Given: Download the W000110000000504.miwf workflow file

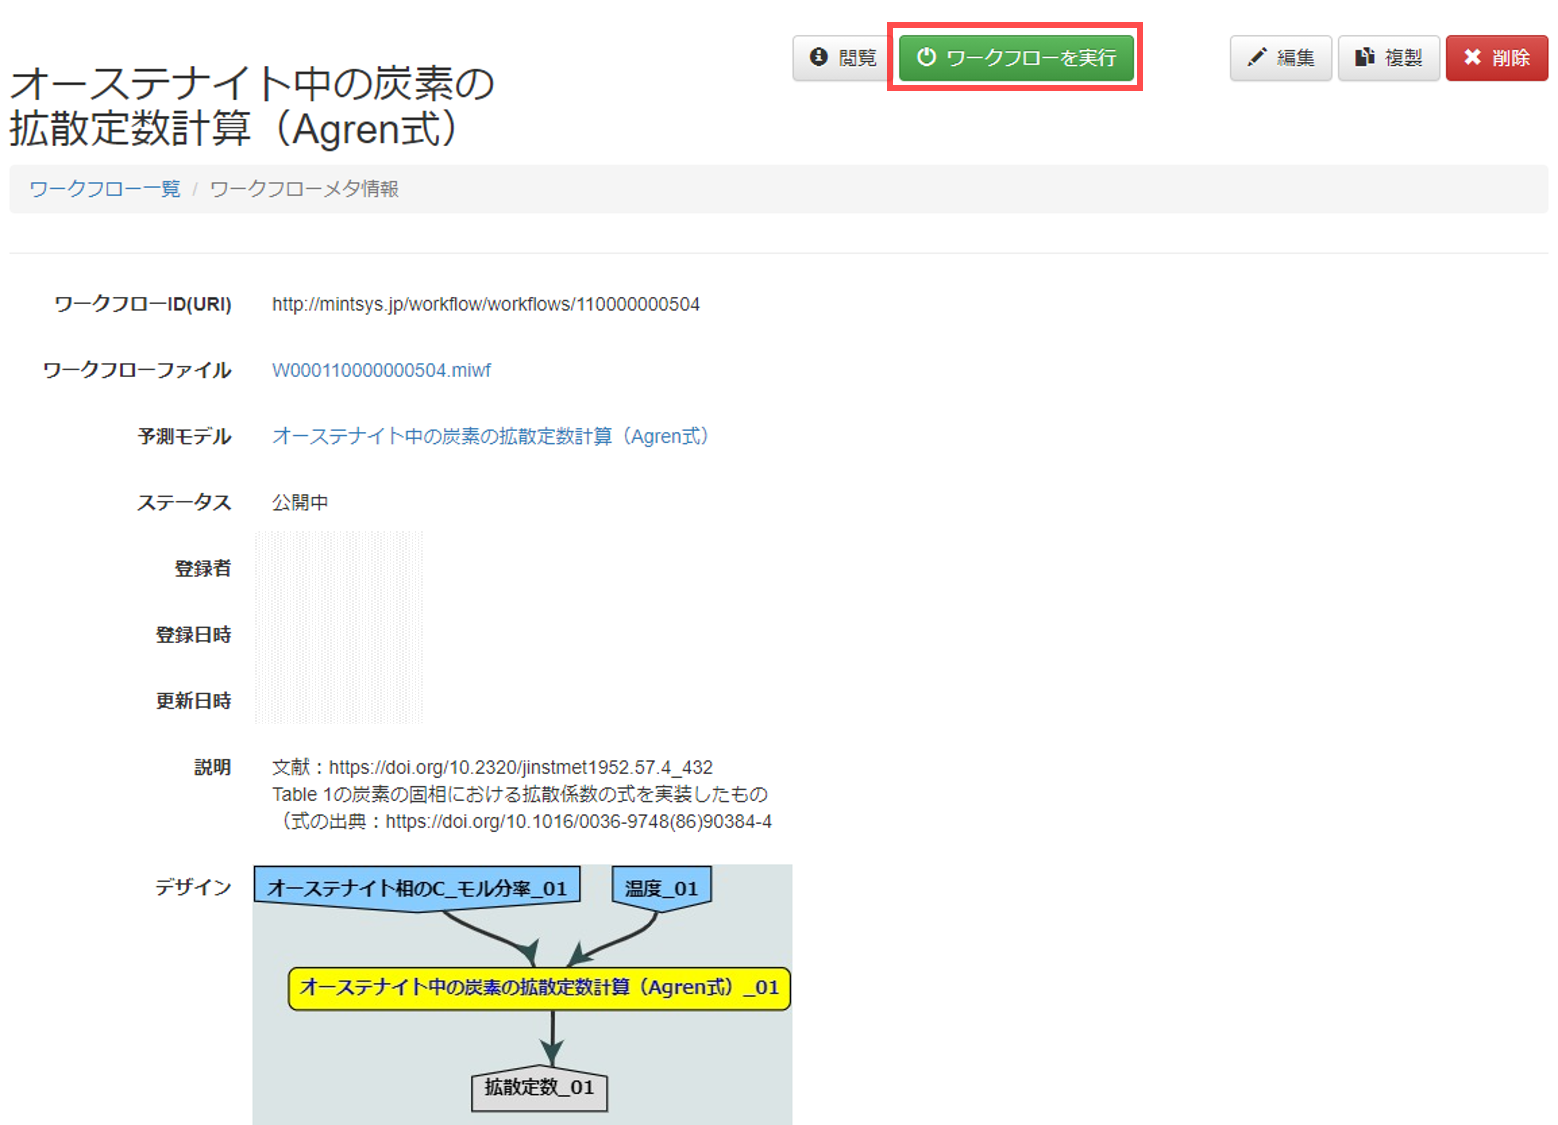Looking at the screenshot, I should click(x=381, y=369).
